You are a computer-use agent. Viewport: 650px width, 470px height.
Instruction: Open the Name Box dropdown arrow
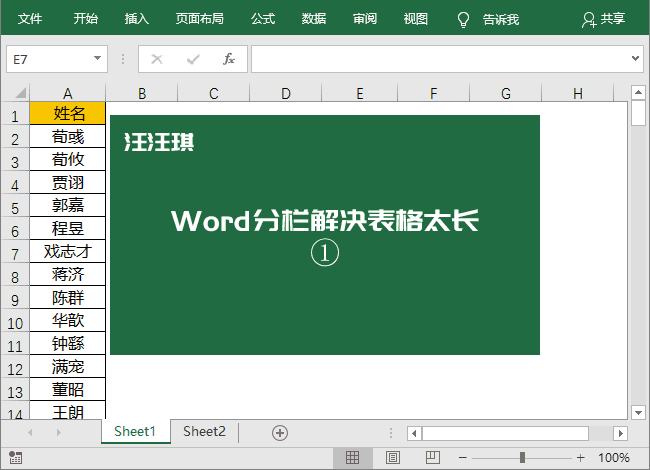(97, 58)
